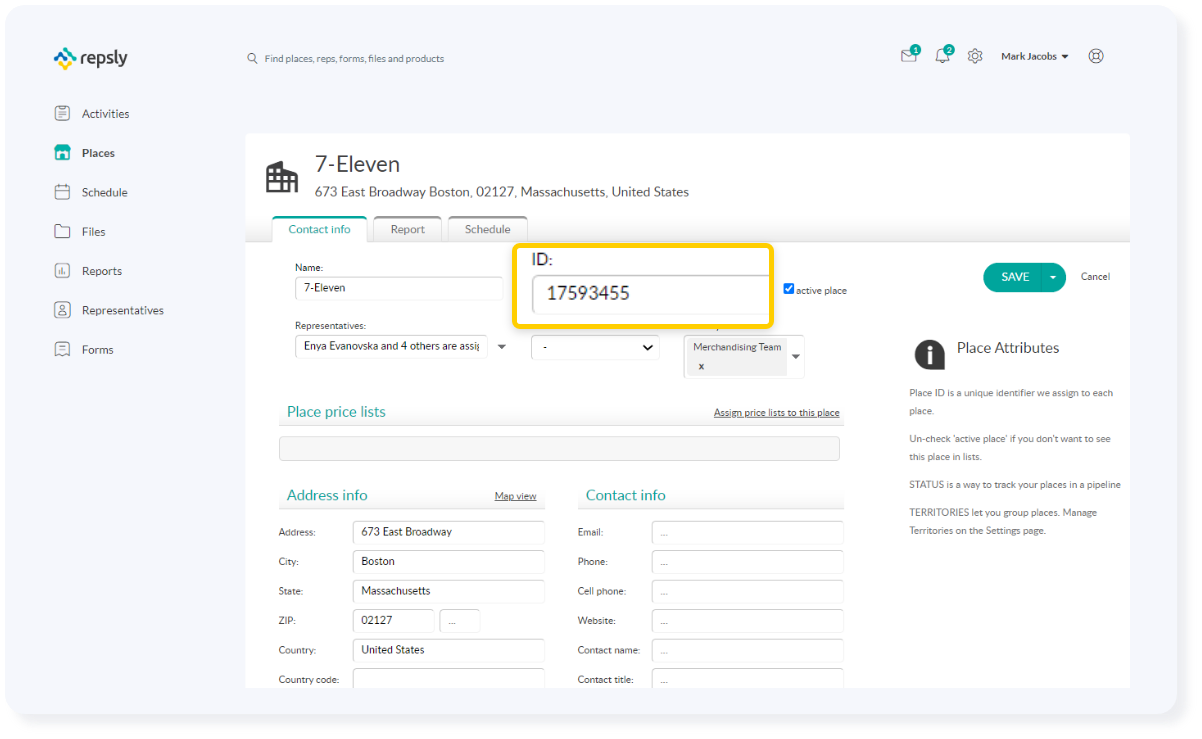Click the Country code field
This screenshot has width=1202, height=739.
coord(449,679)
